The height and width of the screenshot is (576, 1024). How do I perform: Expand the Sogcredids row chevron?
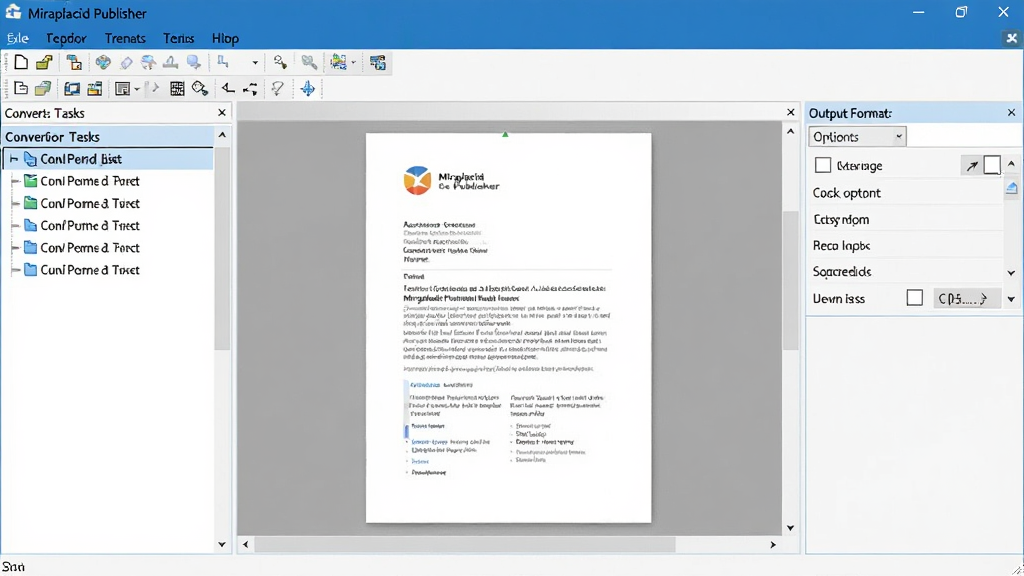tap(1011, 273)
